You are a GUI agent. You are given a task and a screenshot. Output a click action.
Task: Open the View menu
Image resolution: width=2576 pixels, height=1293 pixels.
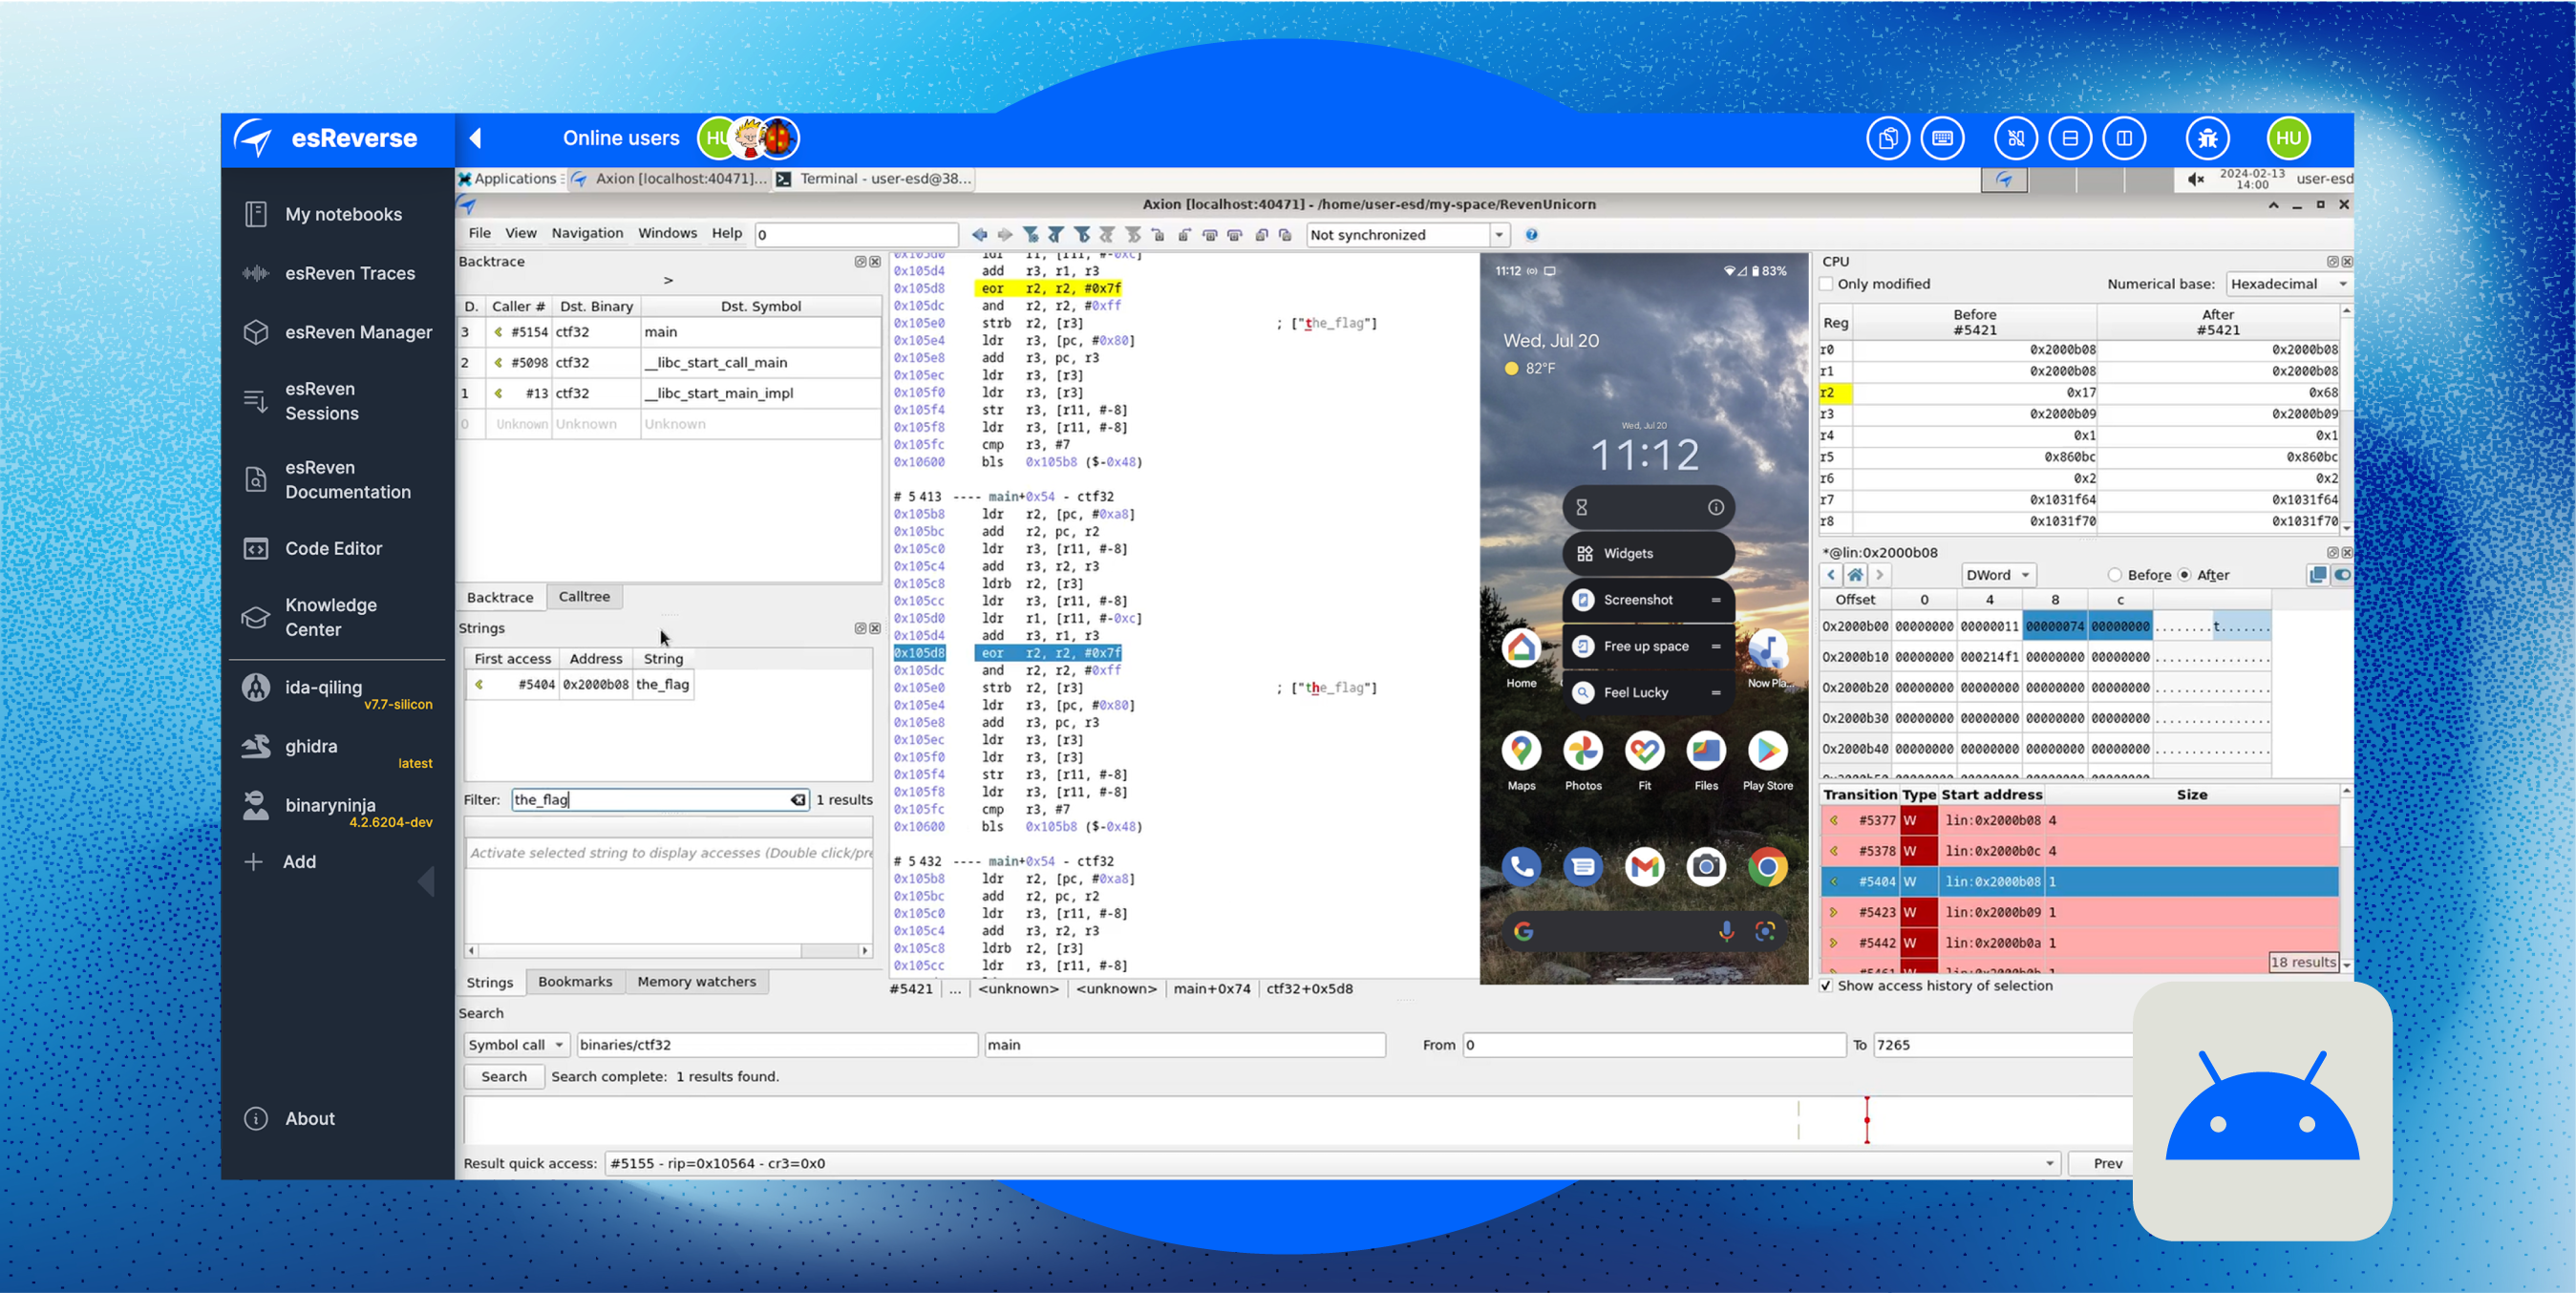[520, 234]
